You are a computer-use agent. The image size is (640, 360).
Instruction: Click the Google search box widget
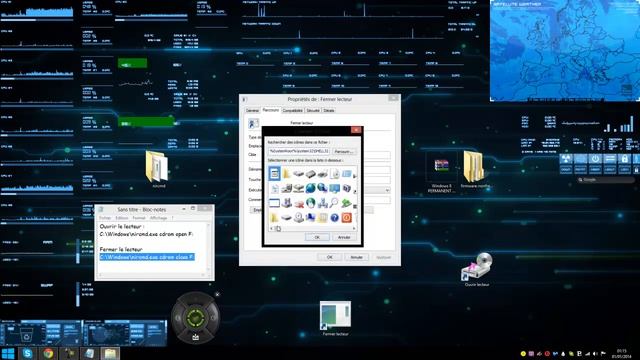click(606, 180)
